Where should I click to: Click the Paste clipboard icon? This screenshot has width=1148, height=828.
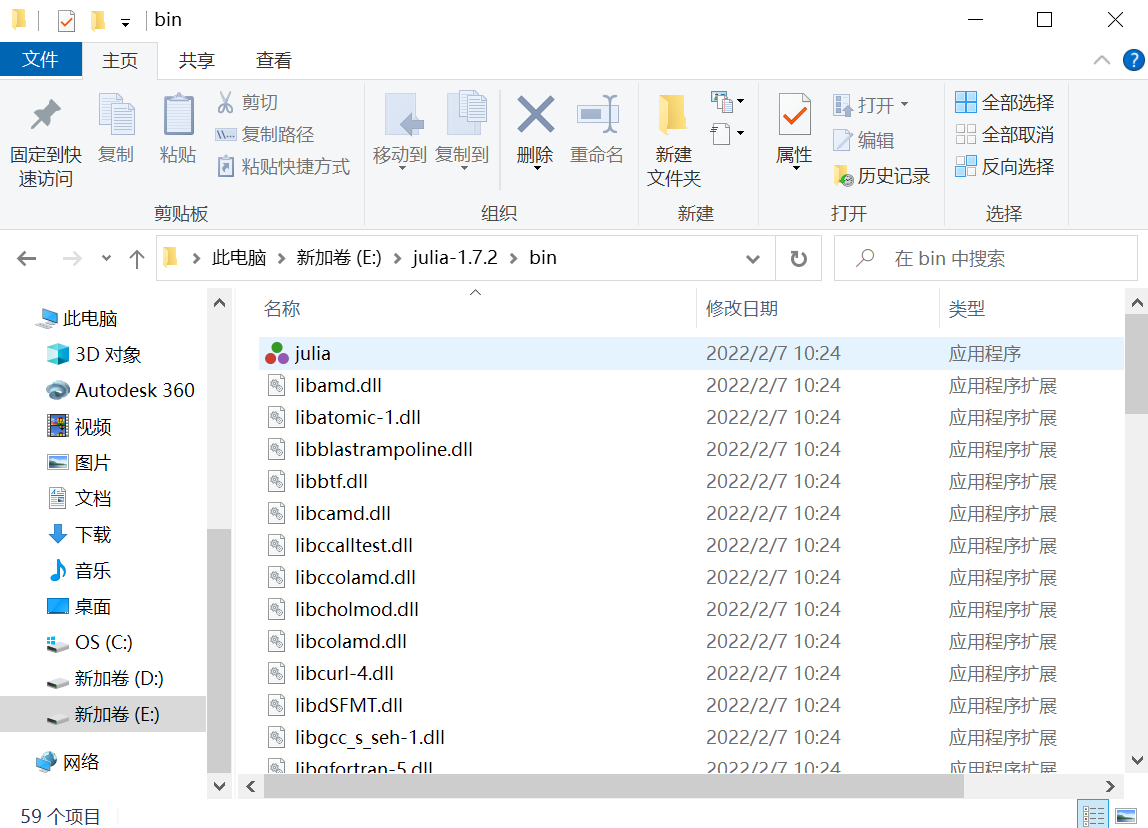click(x=178, y=116)
